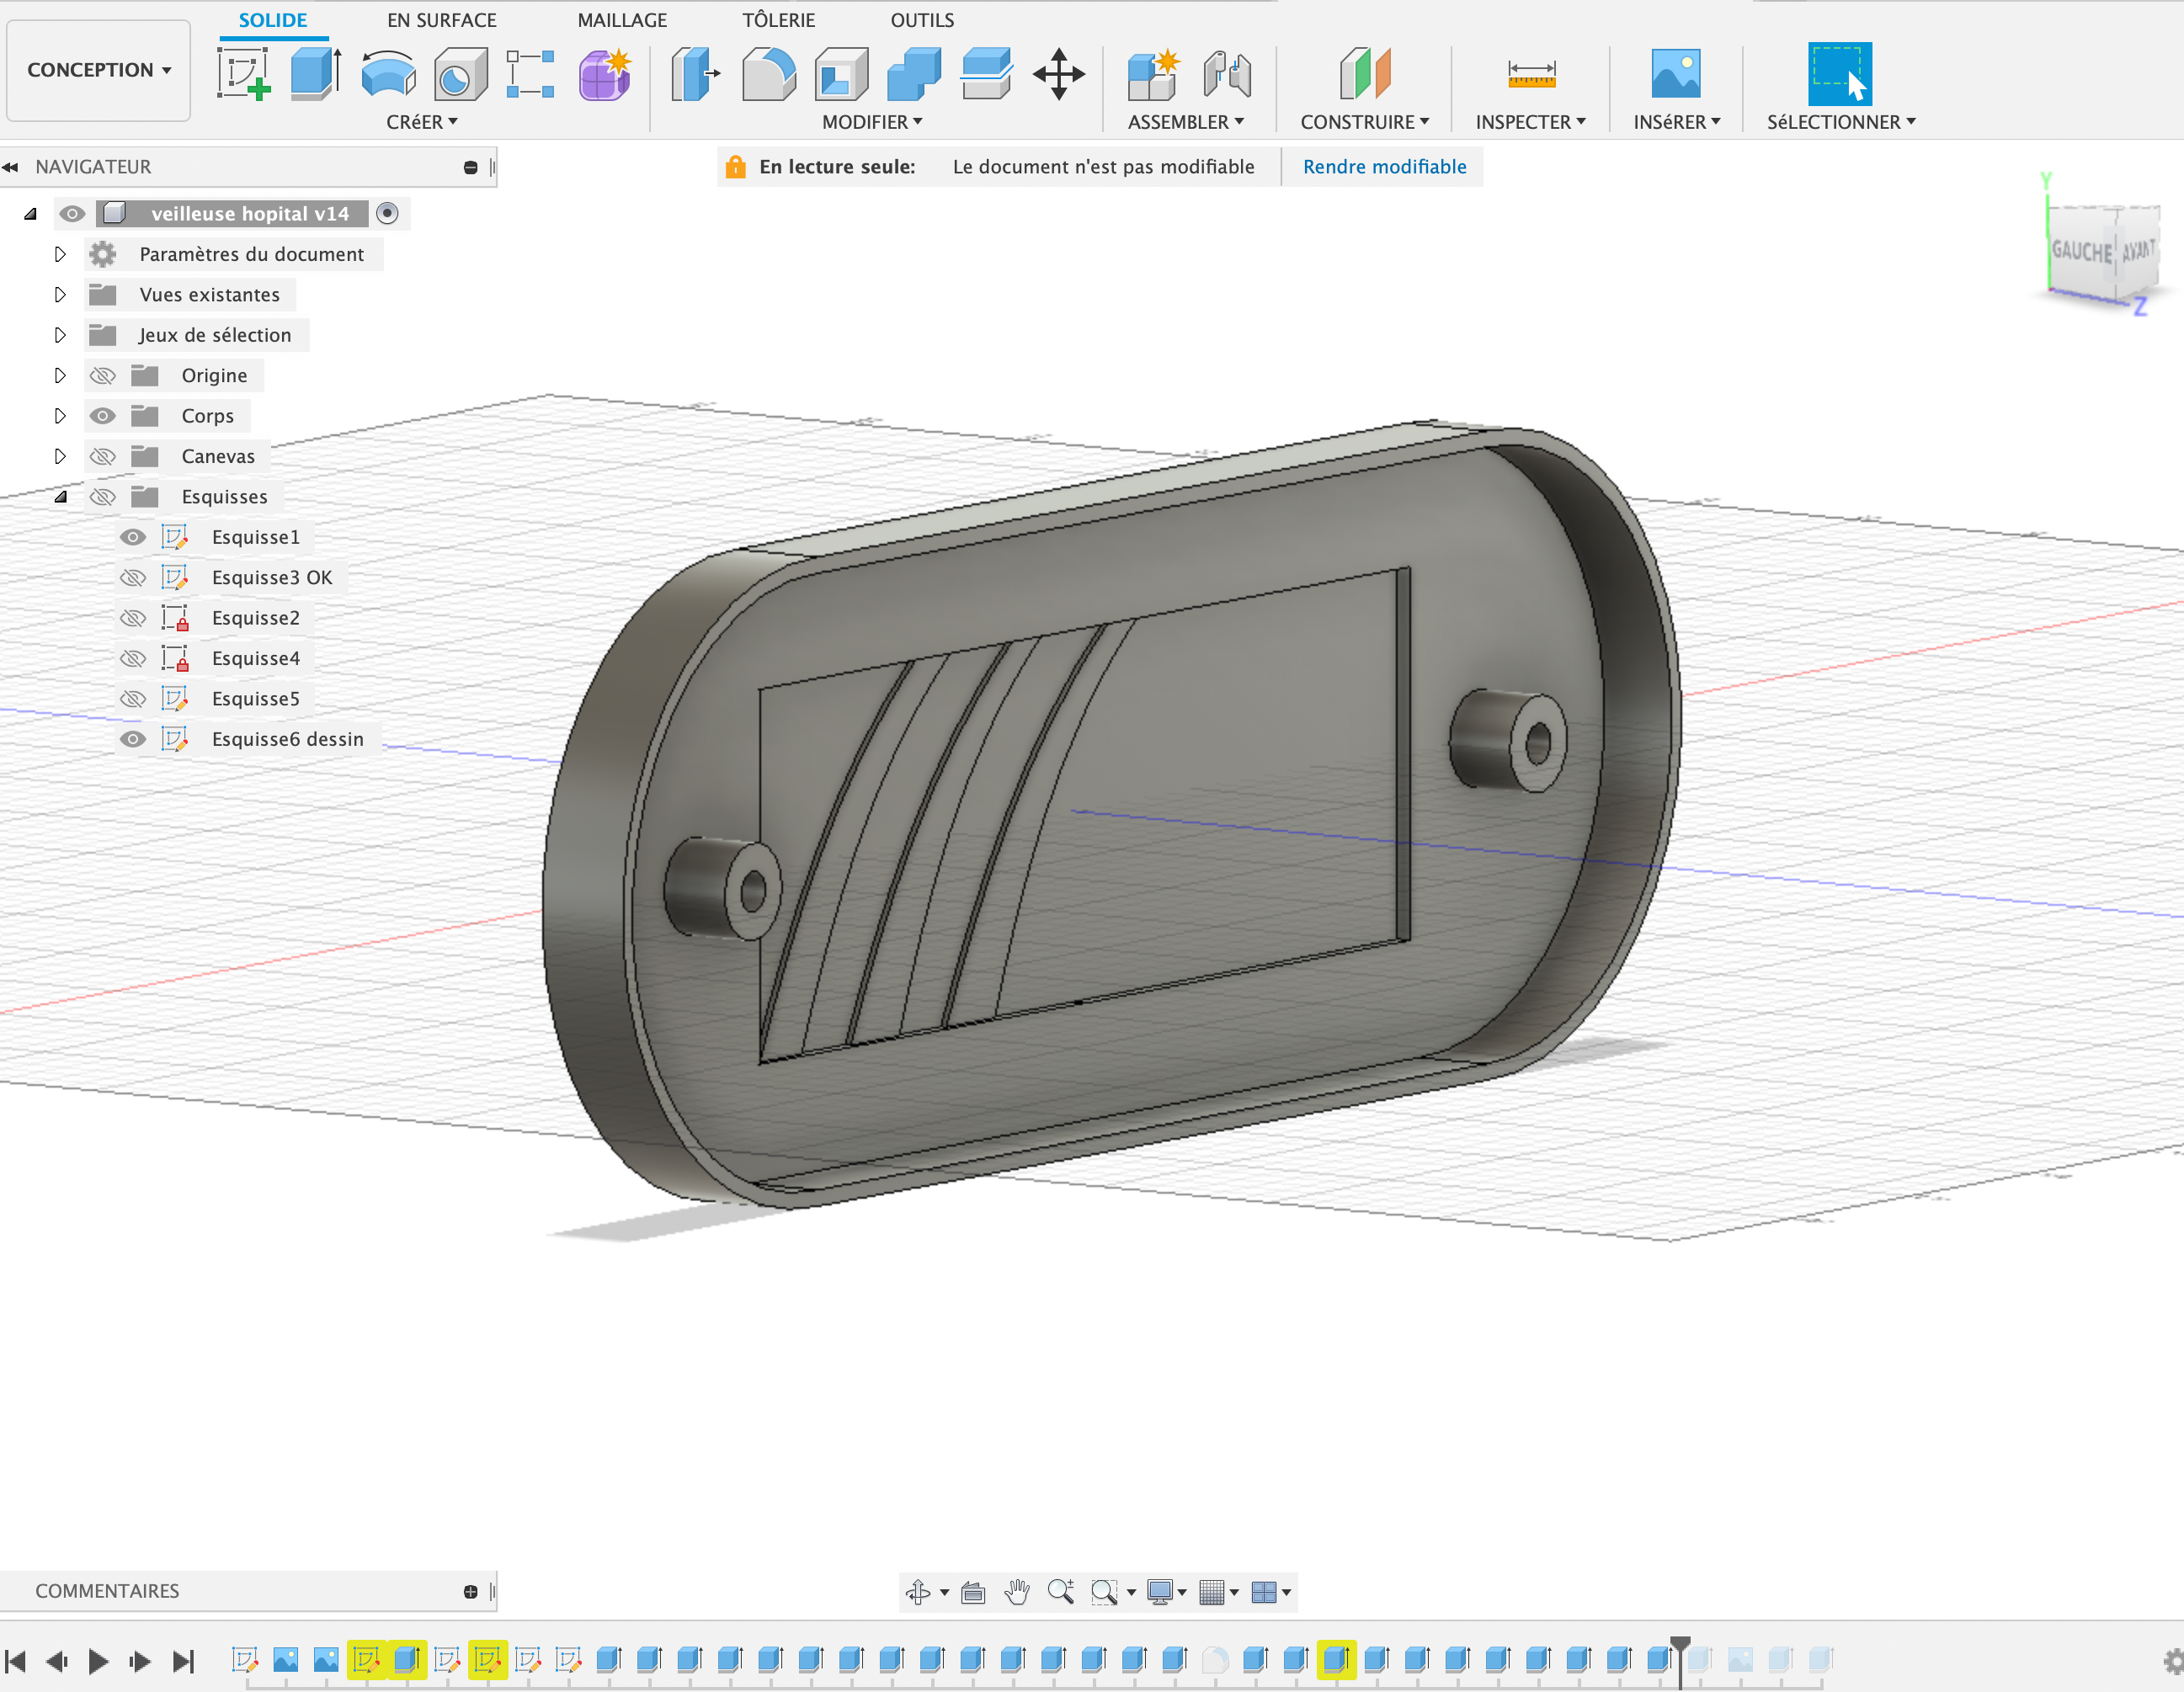The height and width of the screenshot is (1692, 2184).
Task: Click the New Component icon in Assembler
Action: coord(1153,74)
